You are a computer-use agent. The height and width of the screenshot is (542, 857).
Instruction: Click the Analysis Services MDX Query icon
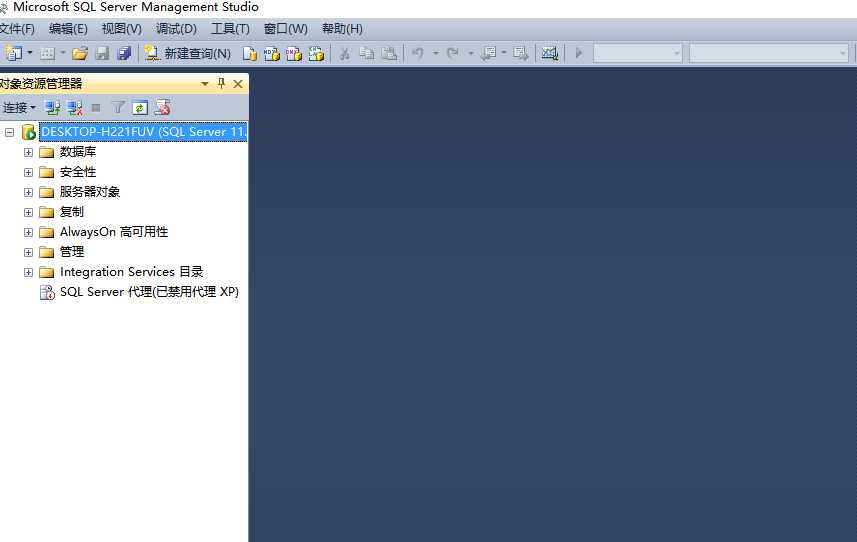coord(272,54)
